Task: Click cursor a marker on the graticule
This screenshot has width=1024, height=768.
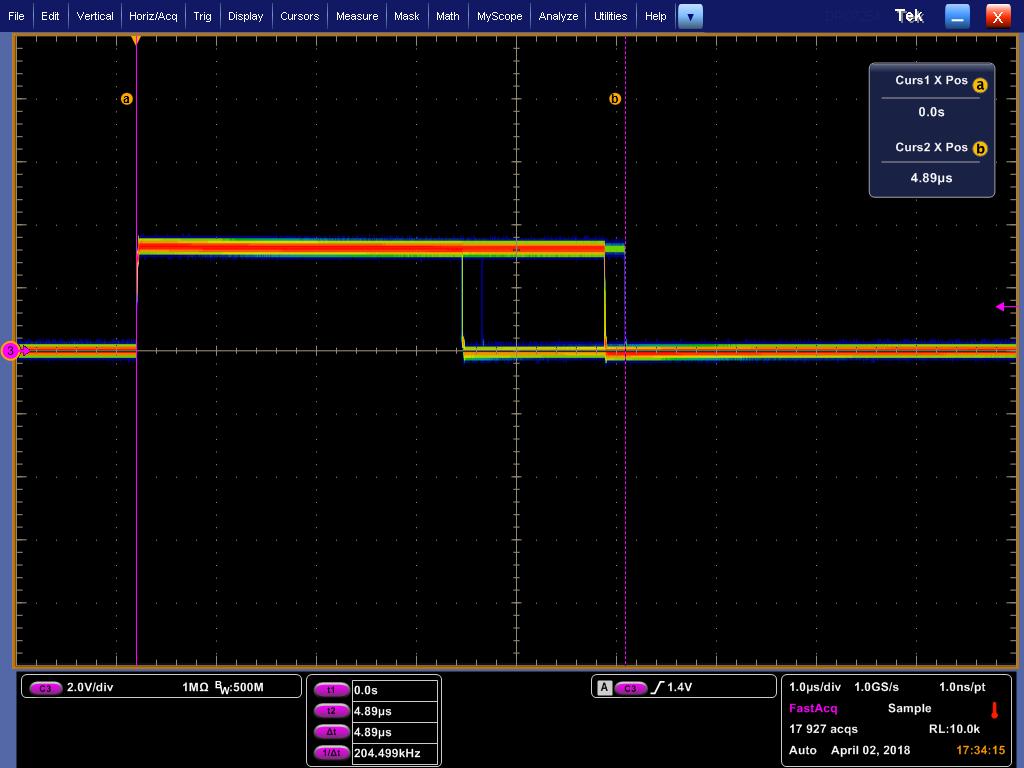Action: (x=127, y=99)
